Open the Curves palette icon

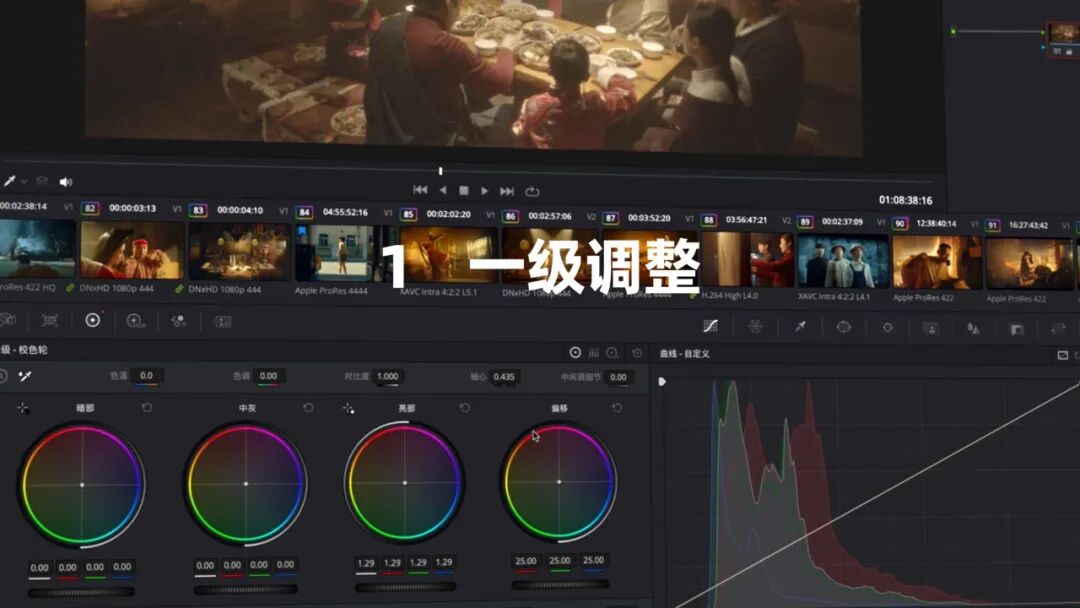pyautogui.click(x=711, y=326)
